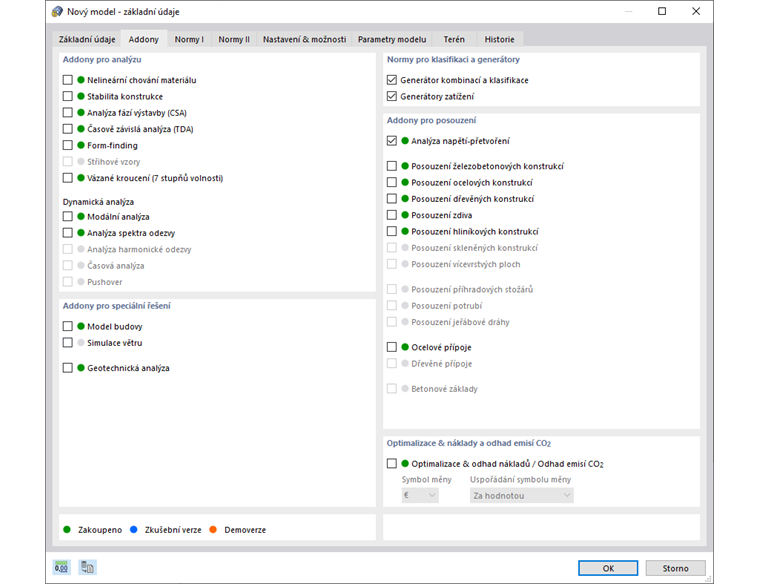760x584 pixels.
Task: Check Posouzení dřevěných konstrukcí
Action: point(392,198)
